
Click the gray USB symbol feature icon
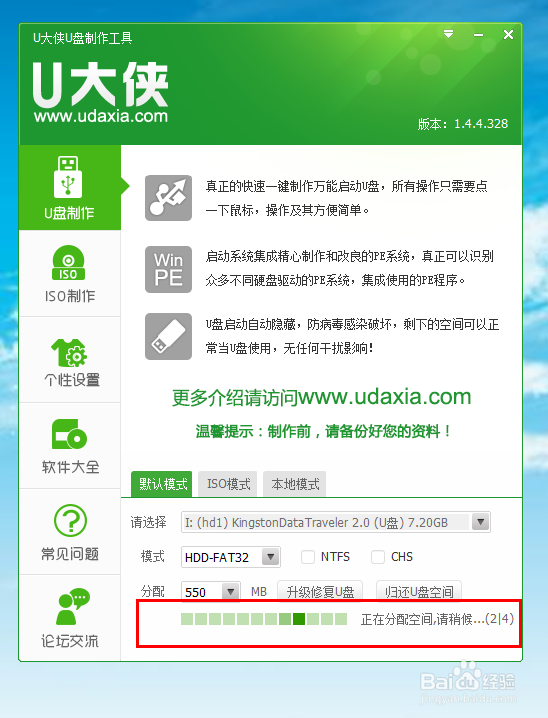click(168, 198)
